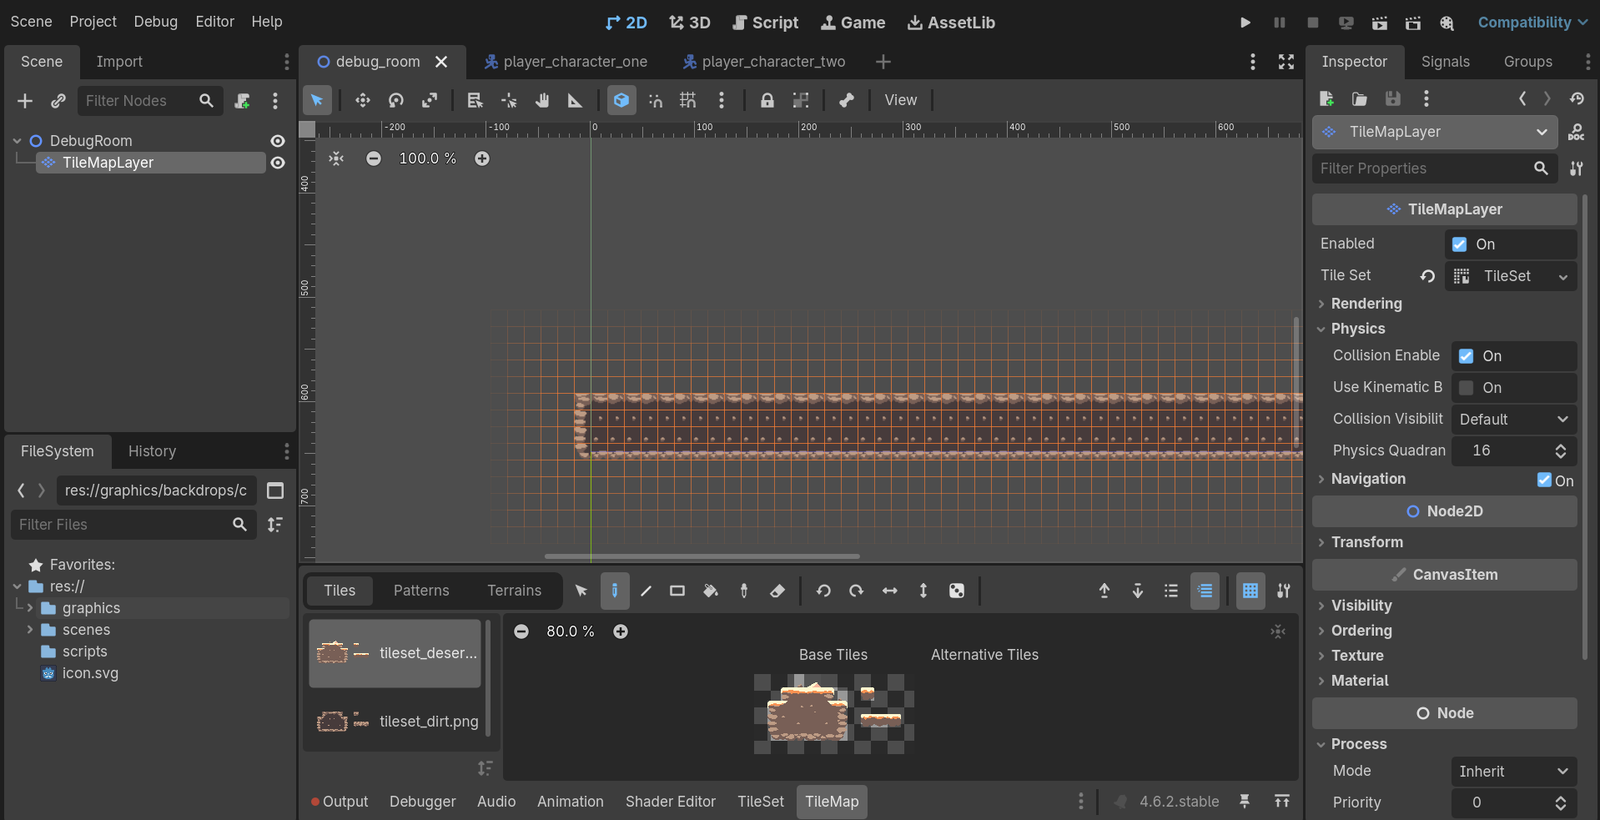
Task: Uncheck the Enabled On checkbox
Action: click(x=1460, y=244)
